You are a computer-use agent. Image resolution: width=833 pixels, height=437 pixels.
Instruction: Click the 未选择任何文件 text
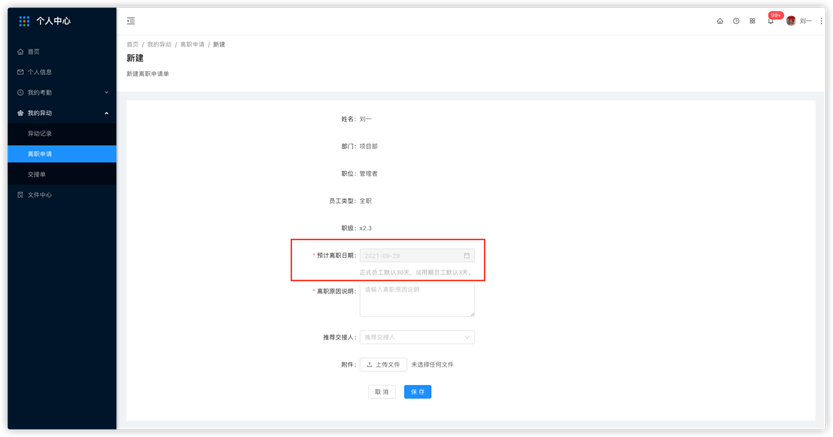[432, 365]
